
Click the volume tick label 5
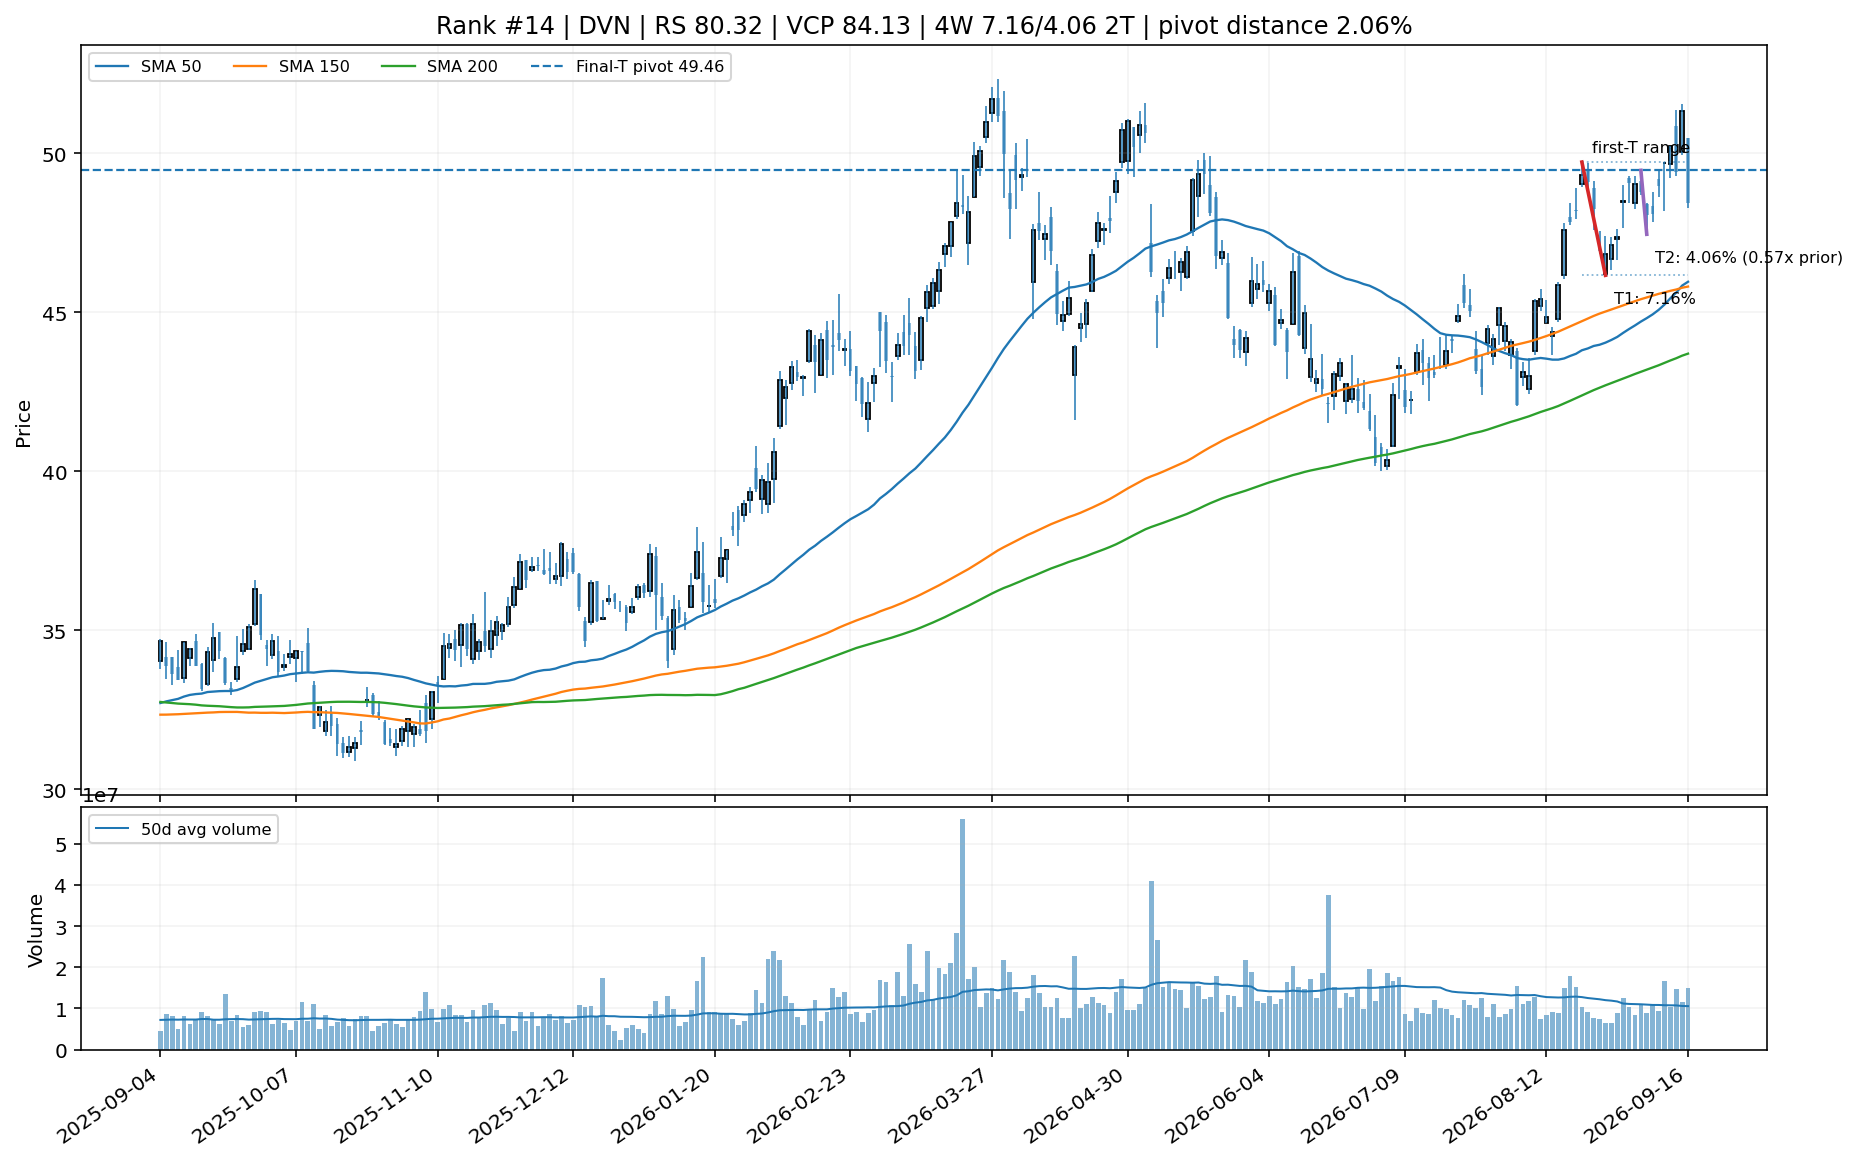(x=62, y=845)
